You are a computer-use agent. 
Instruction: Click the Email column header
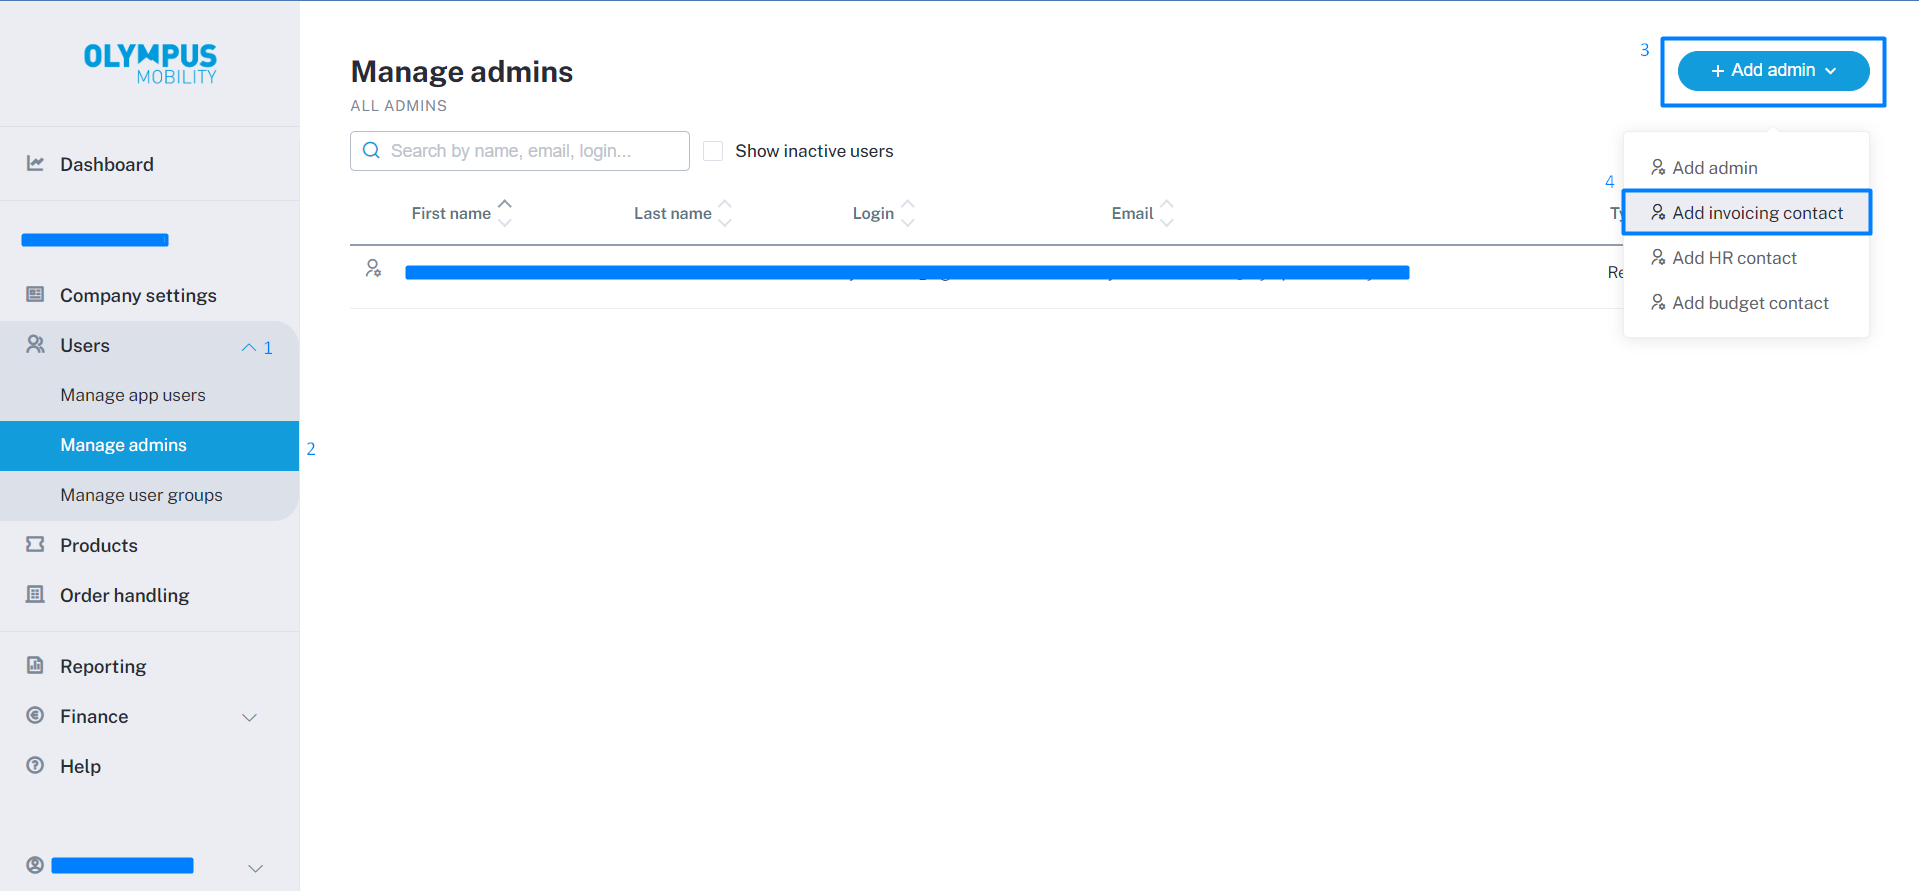[1132, 213]
